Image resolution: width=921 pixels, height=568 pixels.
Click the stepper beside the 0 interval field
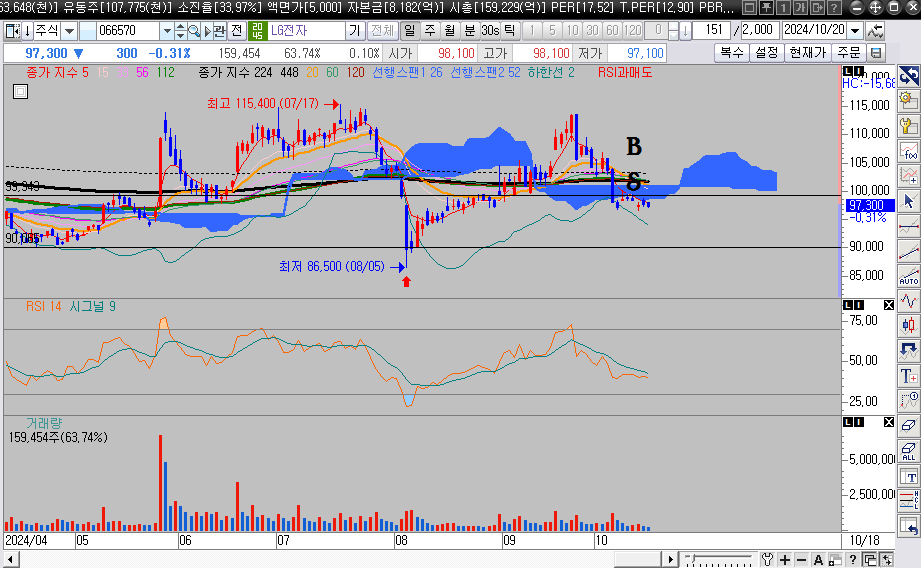tap(674, 31)
